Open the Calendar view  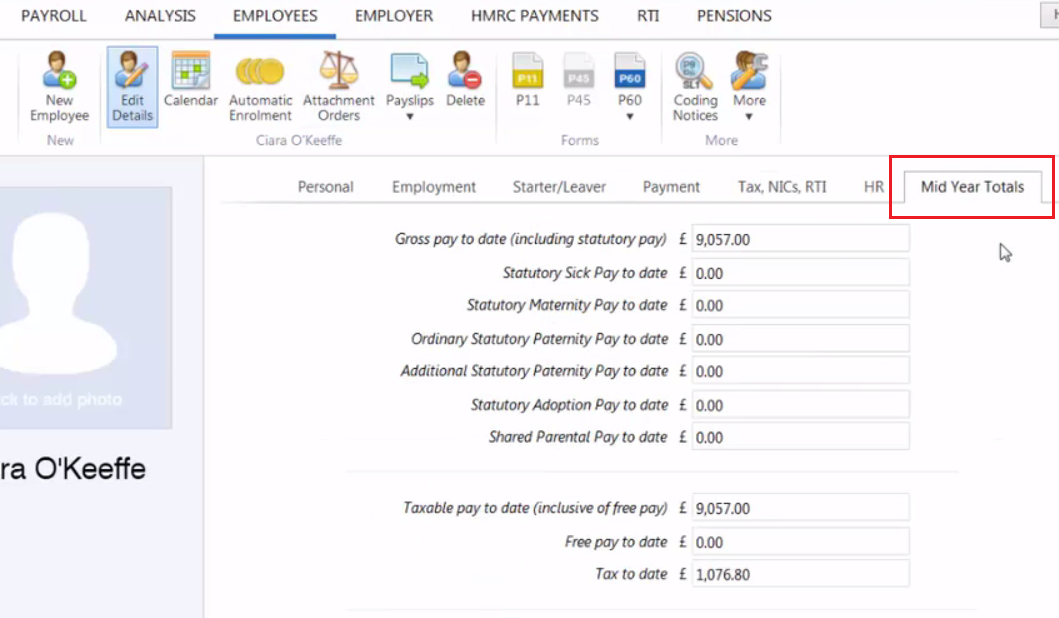190,80
